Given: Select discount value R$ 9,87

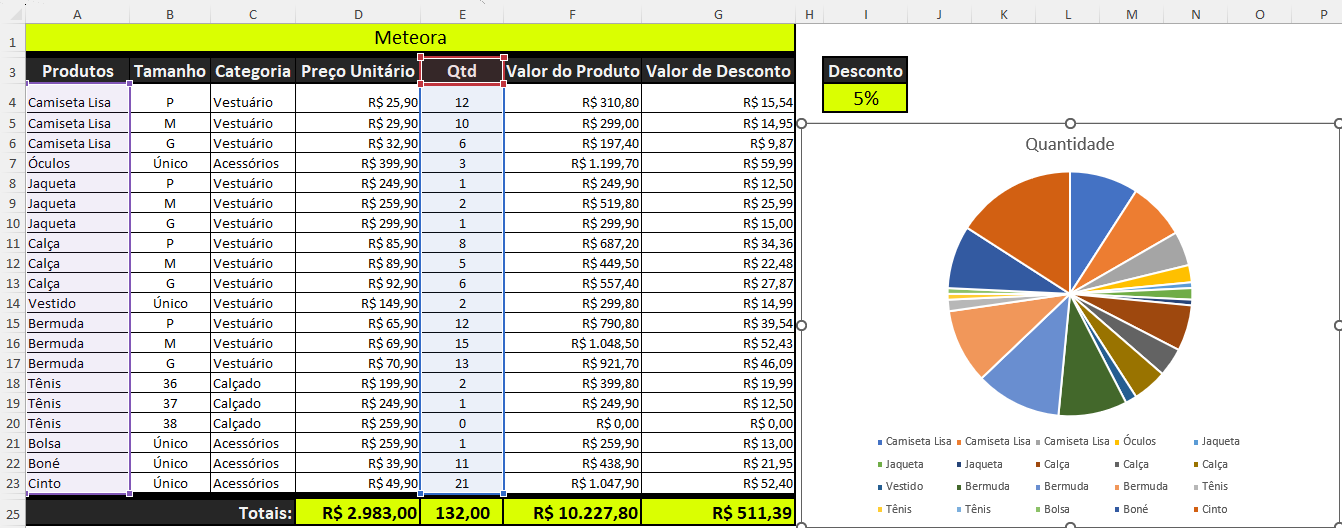Looking at the screenshot, I should click(x=718, y=143).
